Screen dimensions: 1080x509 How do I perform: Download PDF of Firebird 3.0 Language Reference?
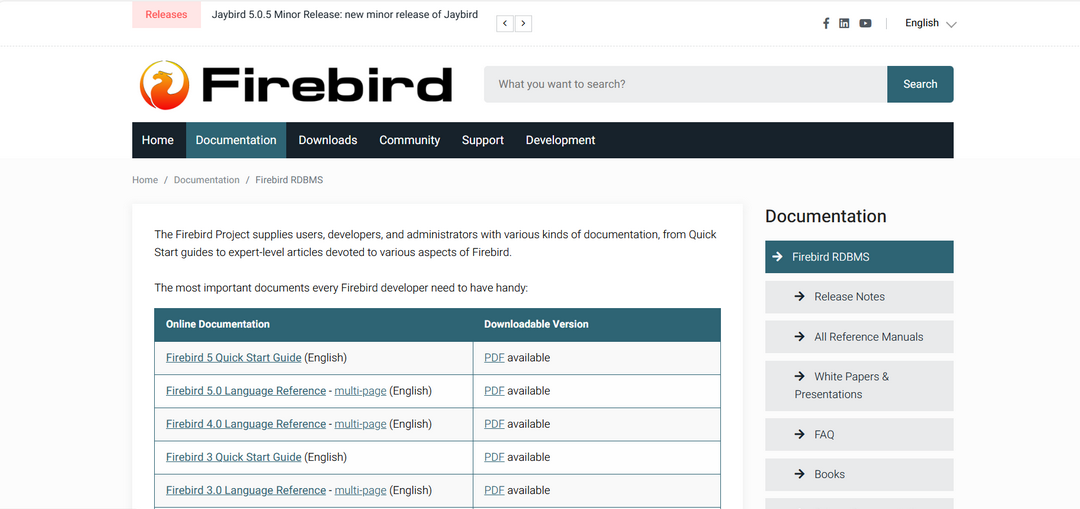click(495, 490)
